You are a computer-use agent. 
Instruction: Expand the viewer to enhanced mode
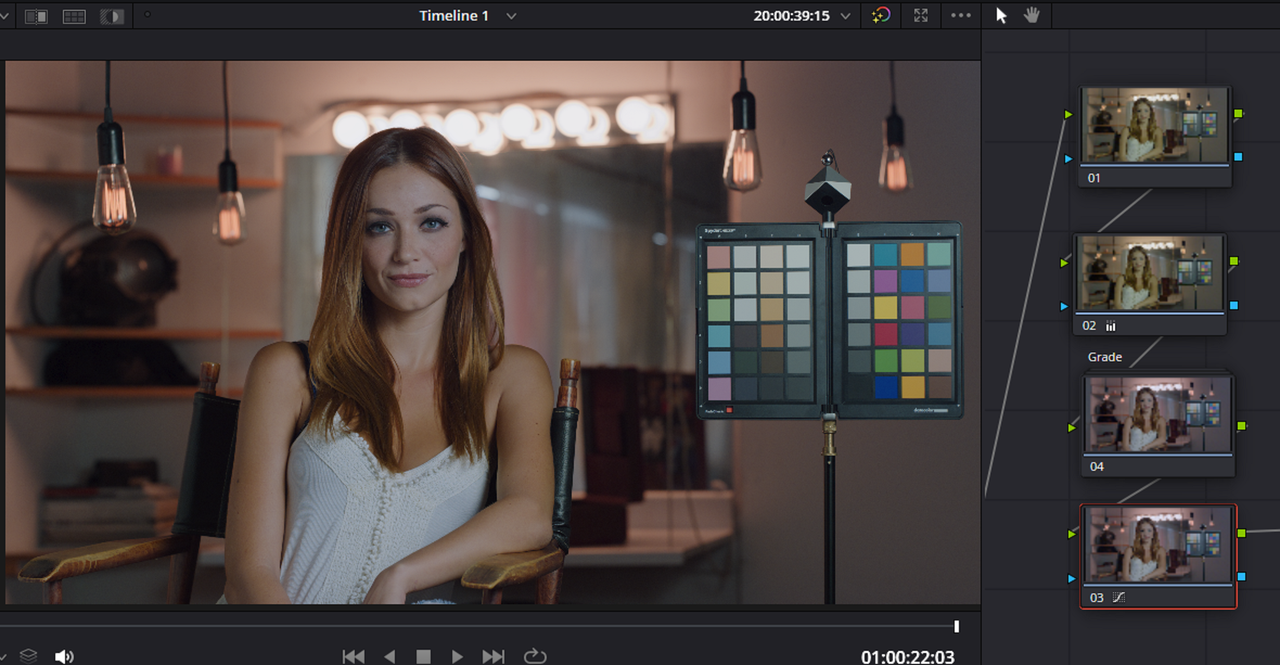click(921, 15)
